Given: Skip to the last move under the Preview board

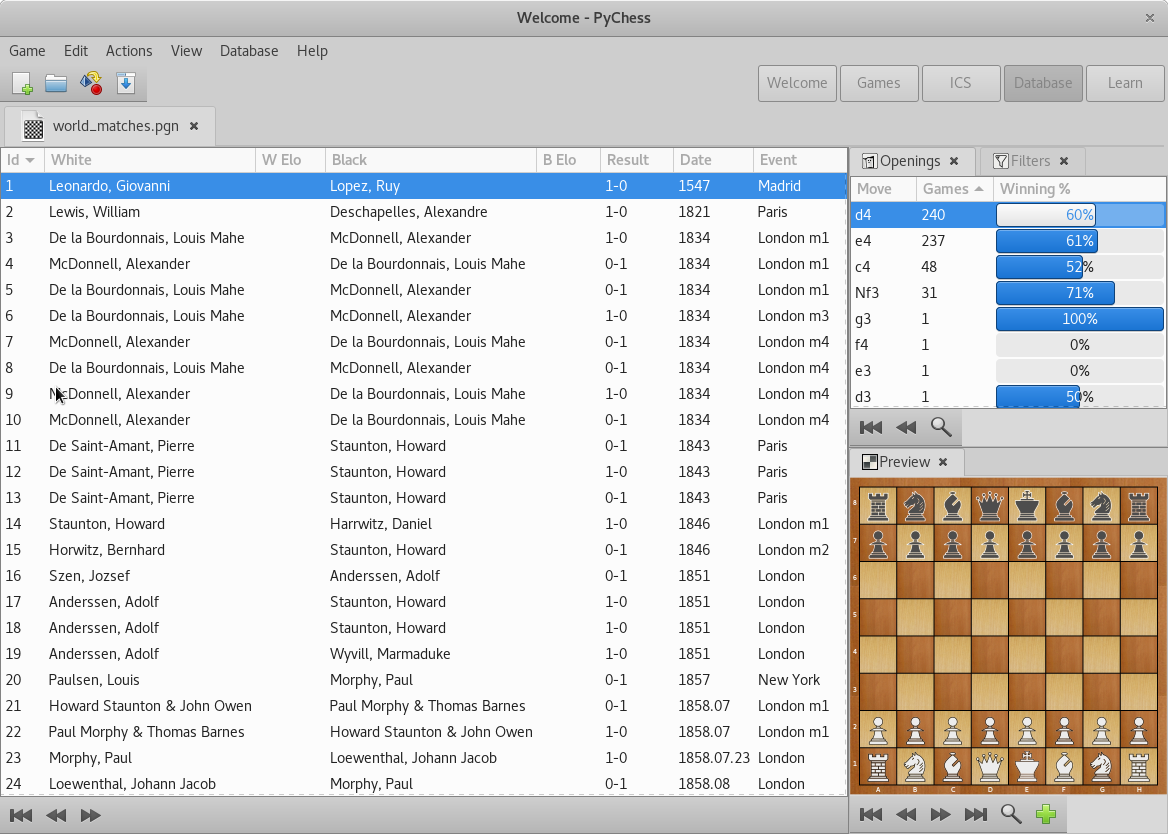Looking at the screenshot, I should 975,814.
